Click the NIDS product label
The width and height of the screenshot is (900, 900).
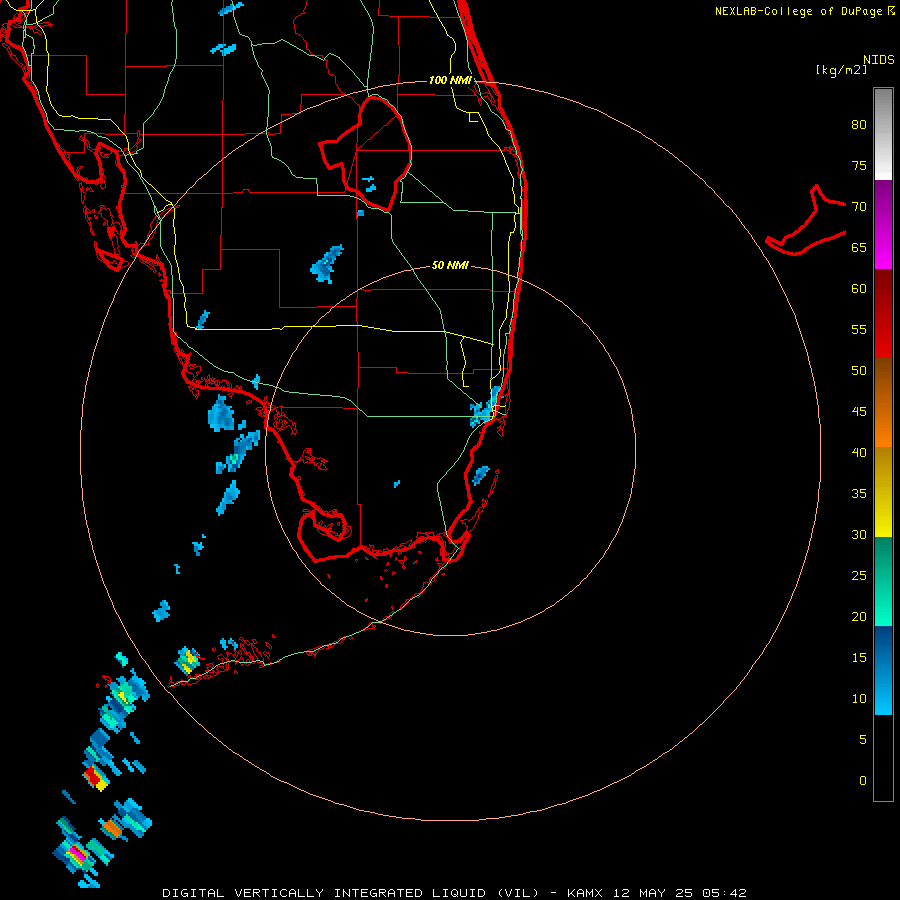(x=879, y=60)
